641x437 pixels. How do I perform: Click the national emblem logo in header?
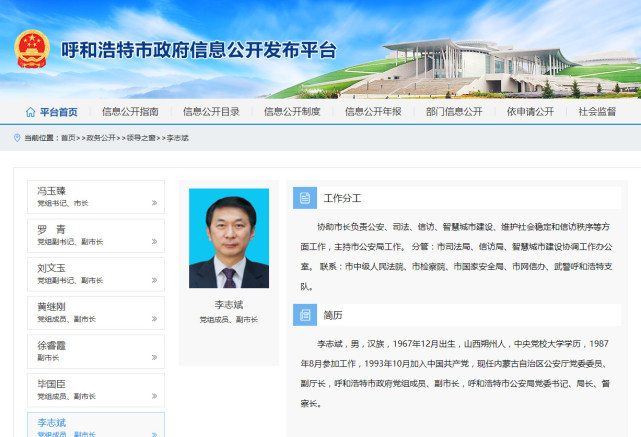point(31,50)
